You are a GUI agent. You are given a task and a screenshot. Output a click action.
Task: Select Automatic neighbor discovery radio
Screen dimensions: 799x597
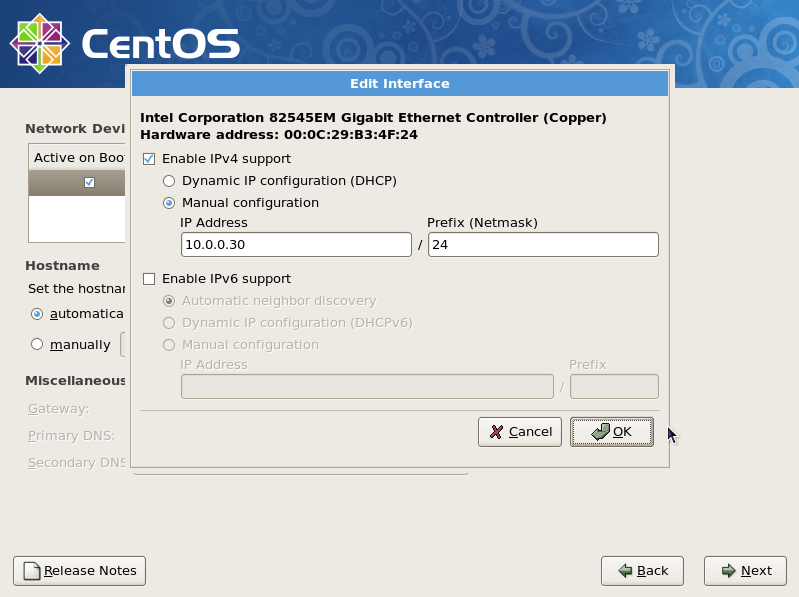coord(169,301)
